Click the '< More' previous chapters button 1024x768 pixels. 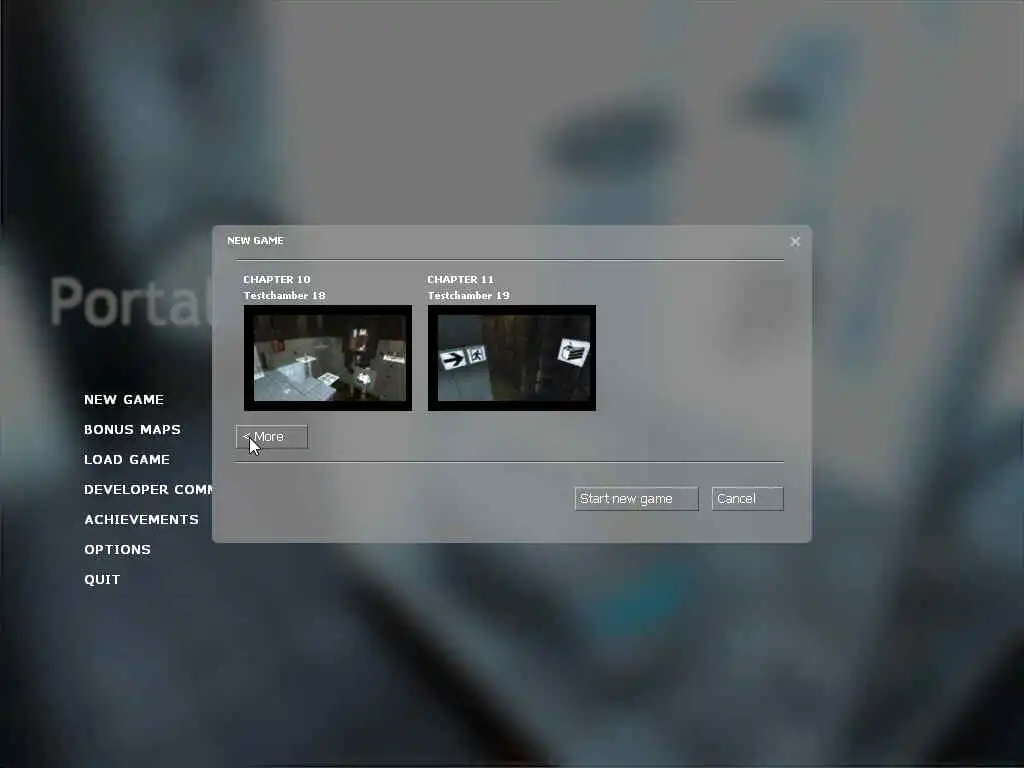(272, 437)
